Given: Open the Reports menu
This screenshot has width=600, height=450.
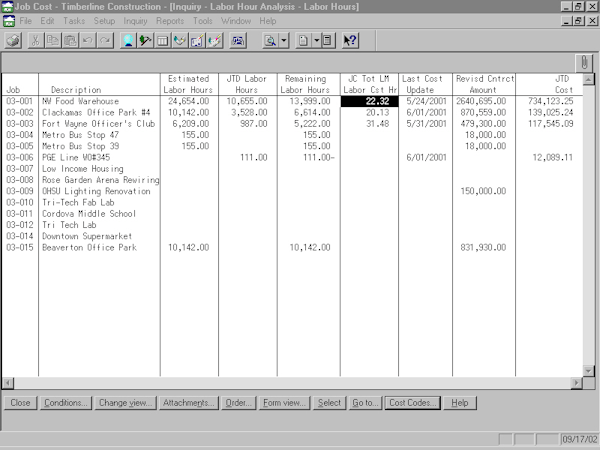Looking at the screenshot, I should click(170, 21).
